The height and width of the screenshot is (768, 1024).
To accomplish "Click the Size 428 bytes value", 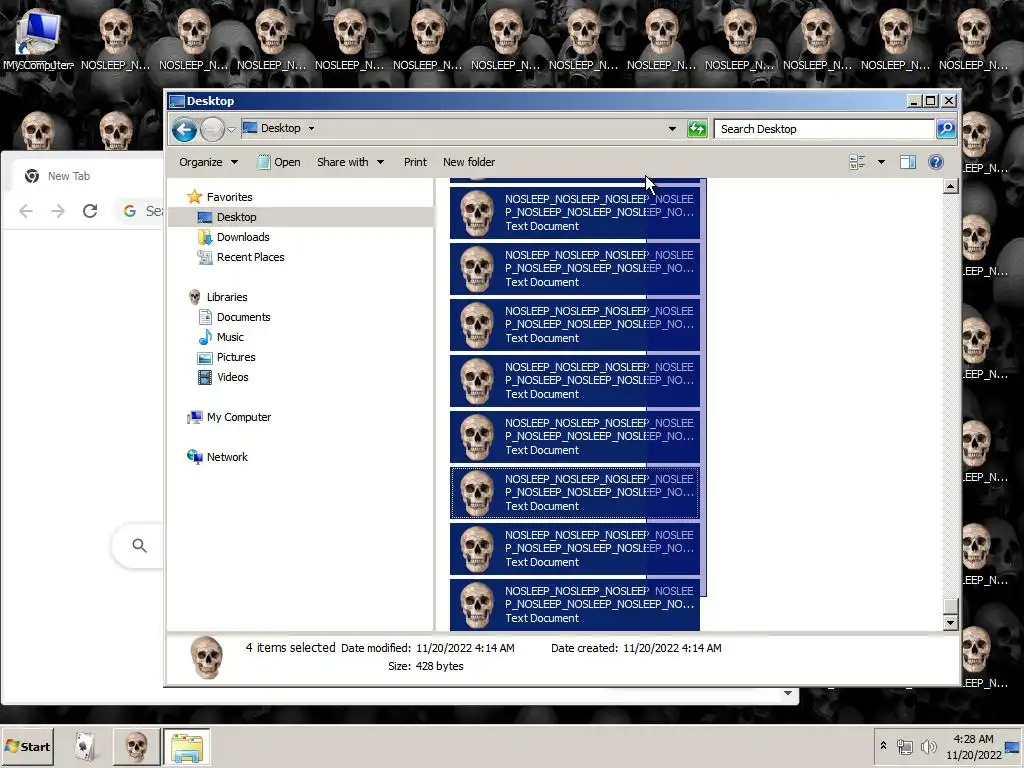I will tap(440, 666).
